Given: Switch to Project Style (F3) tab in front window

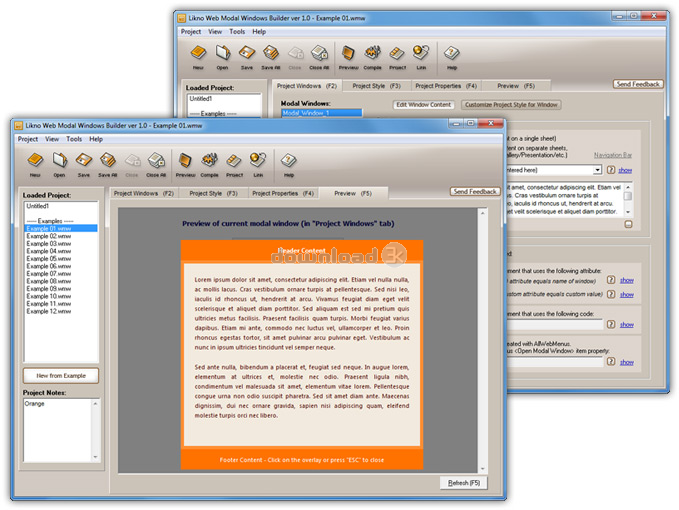Looking at the screenshot, I should click(208, 192).
